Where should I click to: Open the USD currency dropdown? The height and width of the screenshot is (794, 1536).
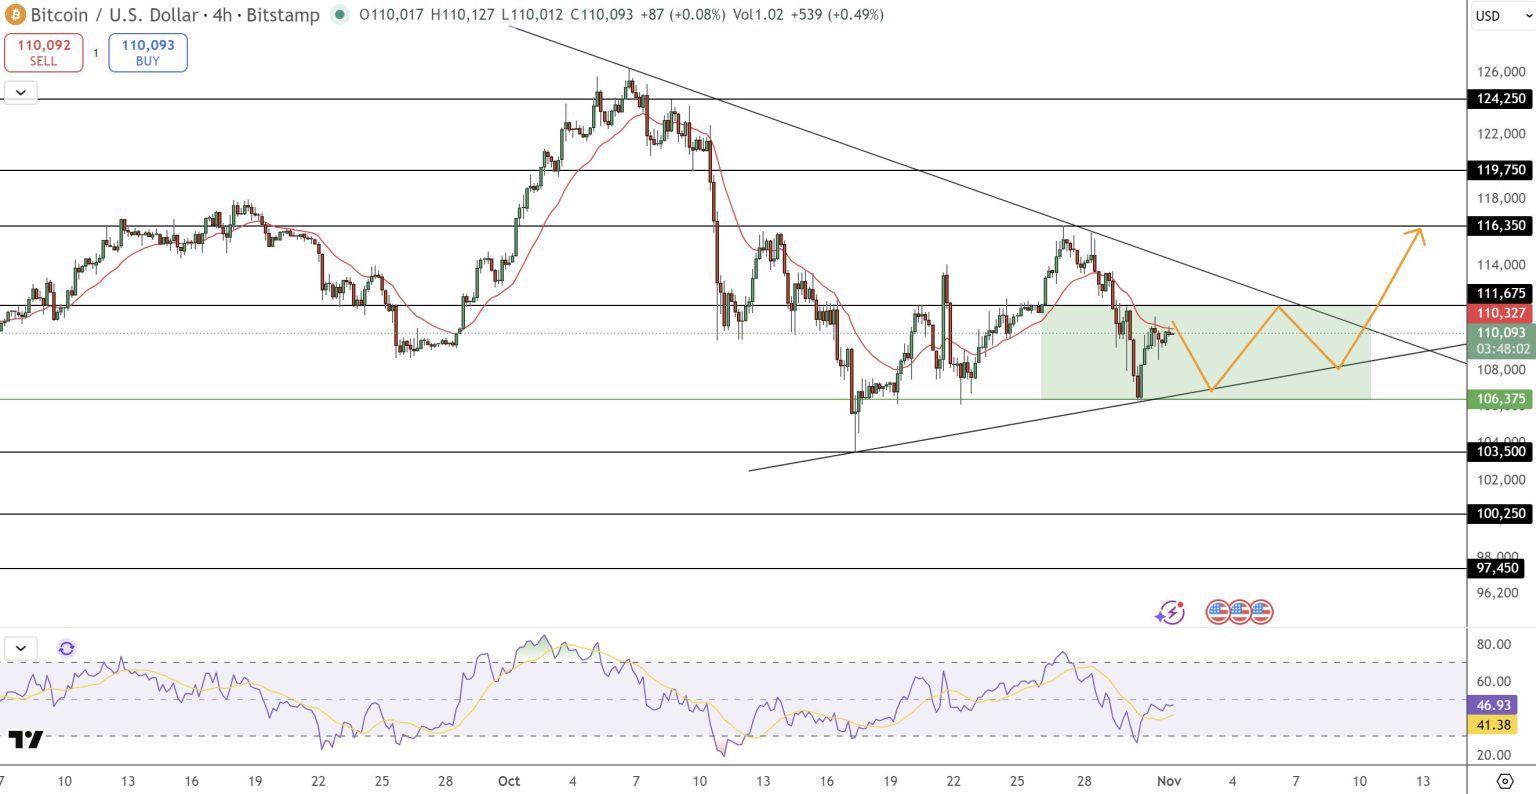[1501, 16]
